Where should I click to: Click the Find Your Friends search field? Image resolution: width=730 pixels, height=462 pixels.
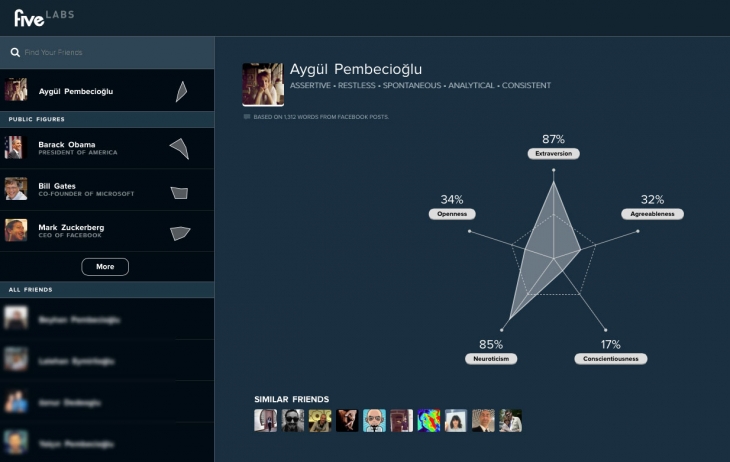click(110, 52)
